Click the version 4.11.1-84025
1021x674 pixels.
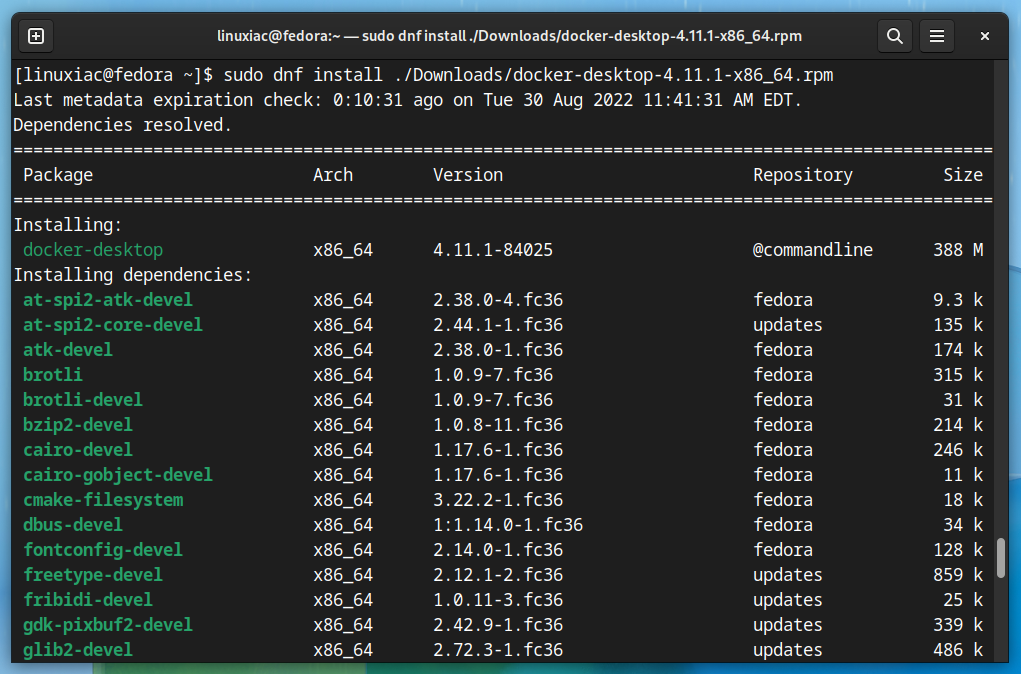[x=493, y=250]
